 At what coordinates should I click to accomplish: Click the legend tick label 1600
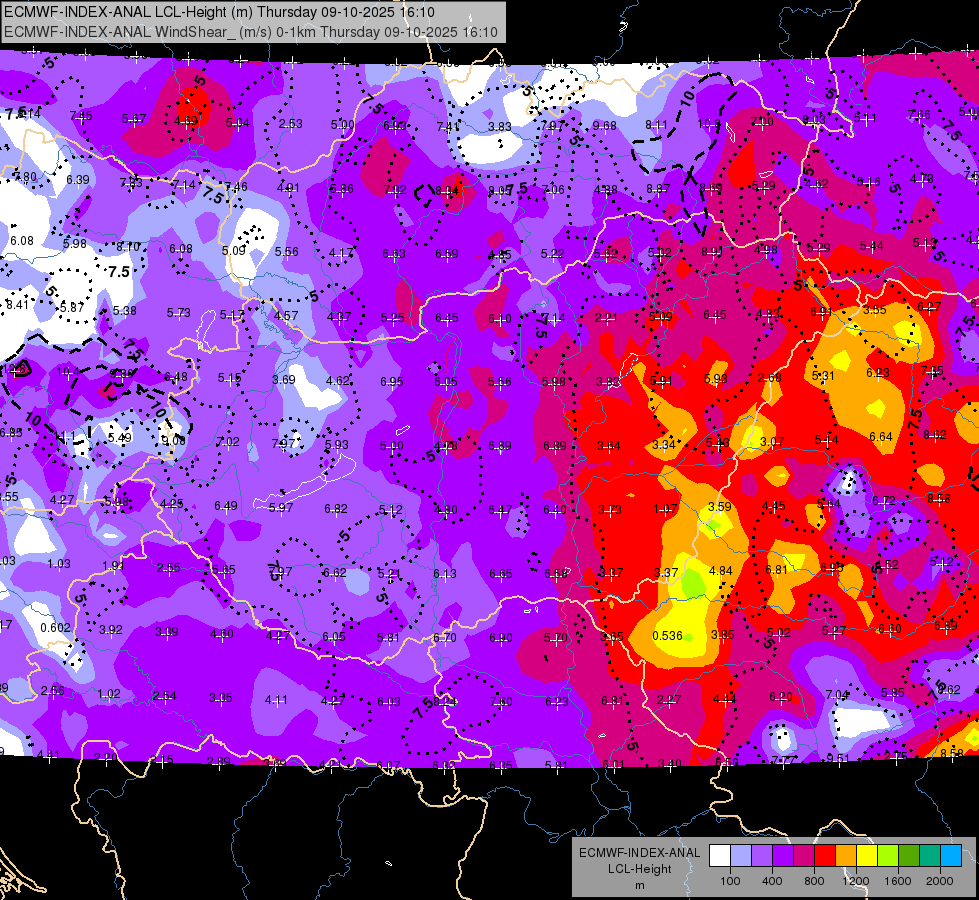[898, 881]
